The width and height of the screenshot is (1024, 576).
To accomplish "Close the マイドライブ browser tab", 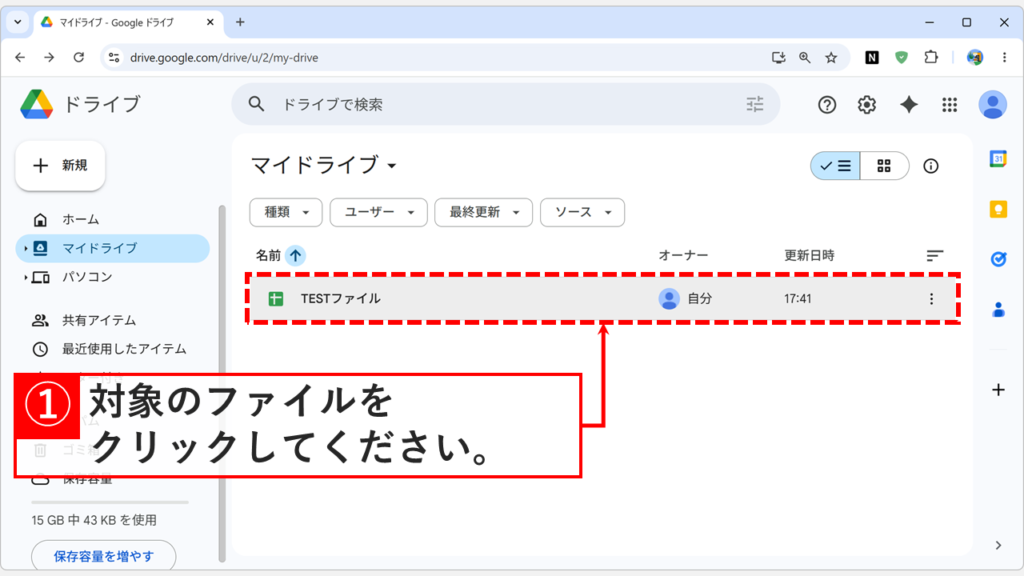I will 210,22.
